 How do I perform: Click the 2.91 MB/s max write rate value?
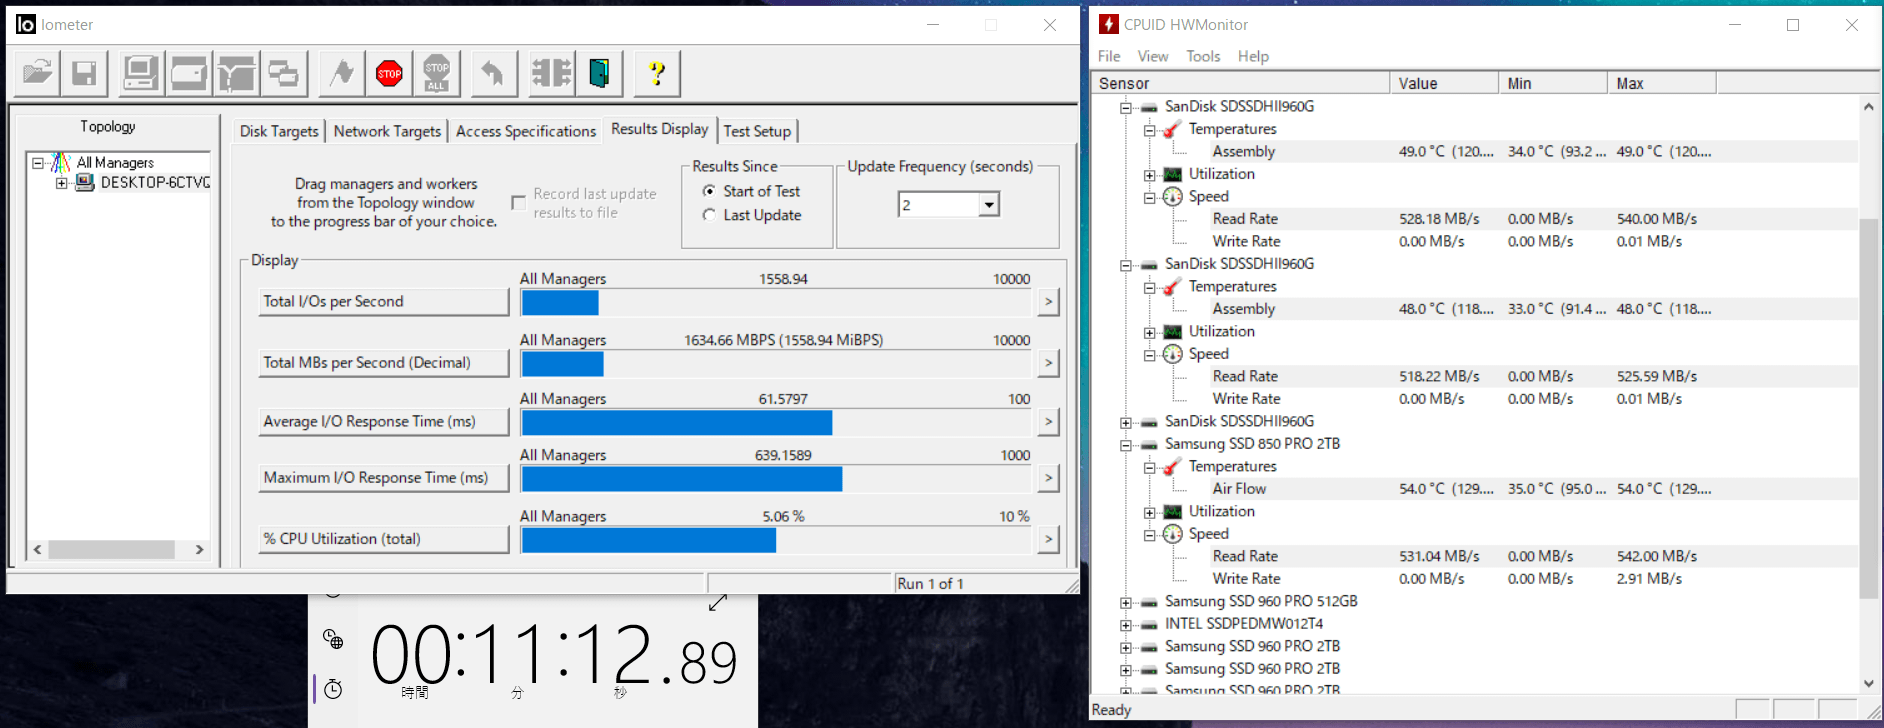pos(1649,579)
